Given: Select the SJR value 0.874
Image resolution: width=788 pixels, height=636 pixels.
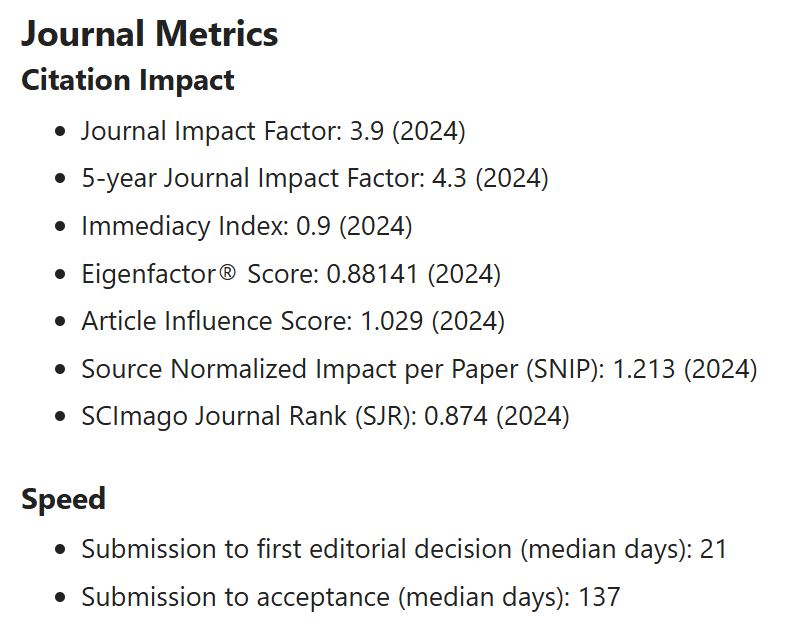Looking at the screenshot, I should 456,416.
